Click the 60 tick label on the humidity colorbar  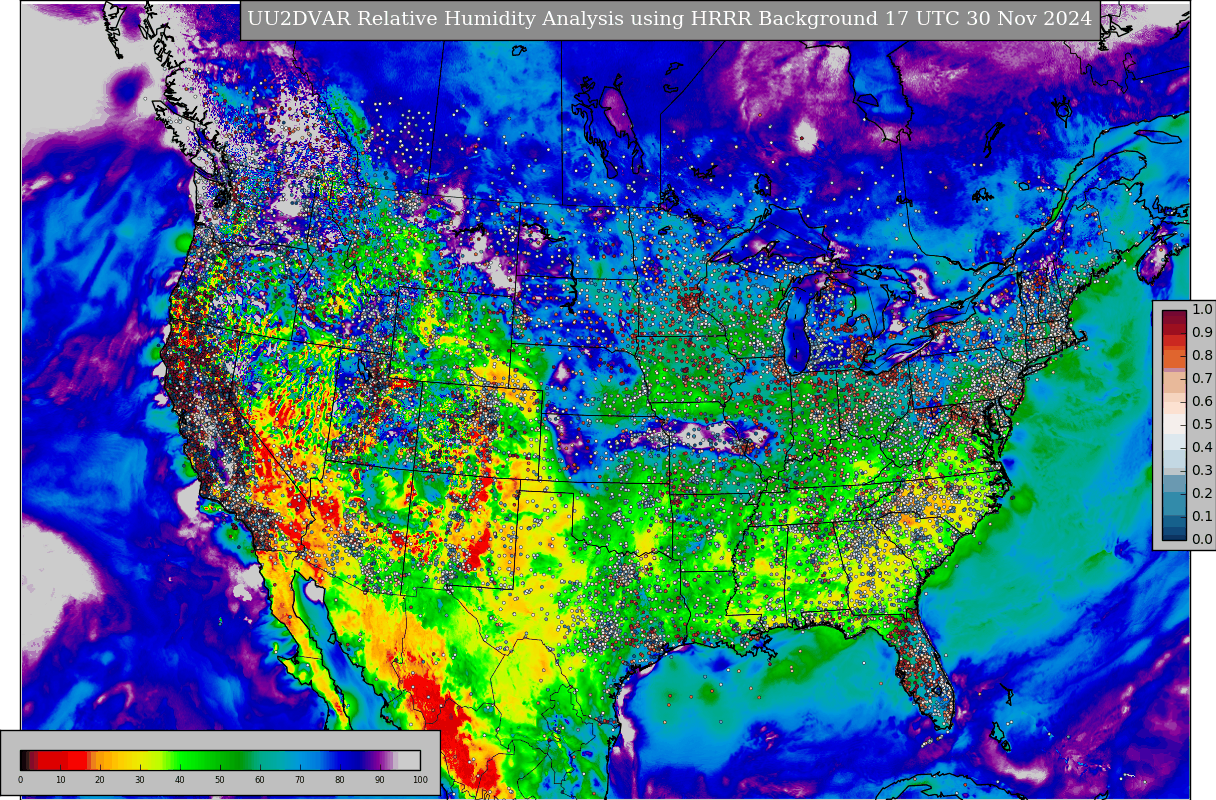pos(260,780)
